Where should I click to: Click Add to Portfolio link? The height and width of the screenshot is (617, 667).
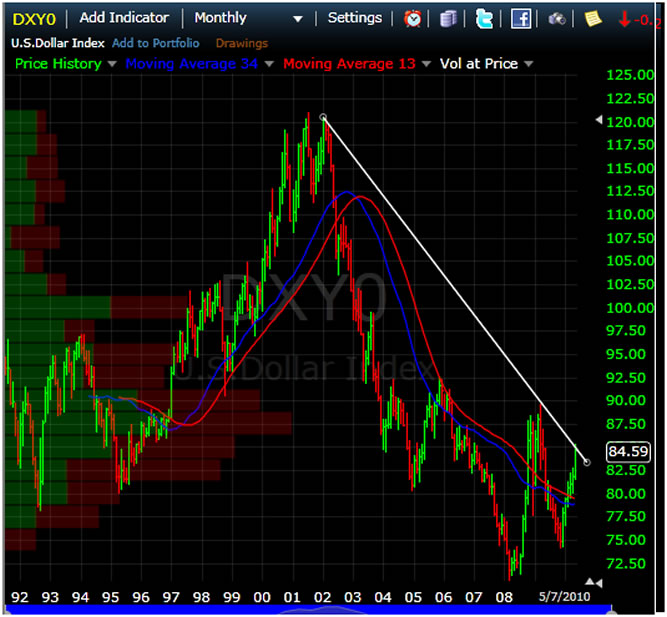[x=156, y=43]
